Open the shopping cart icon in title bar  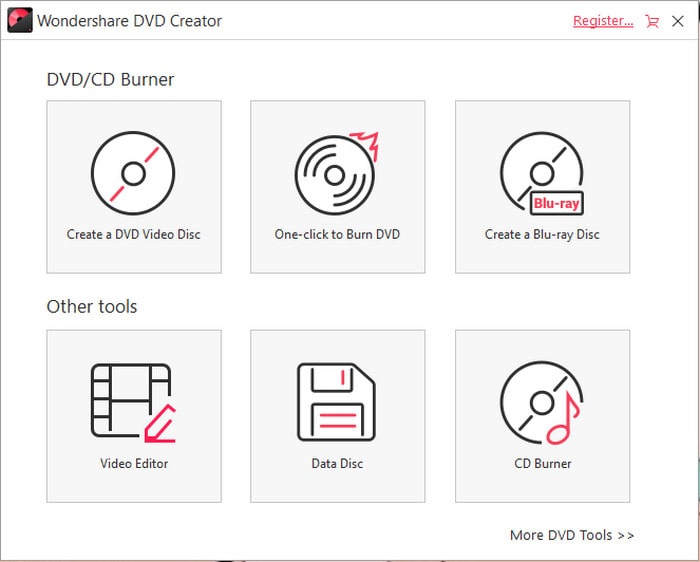click(x=652, y=20)
